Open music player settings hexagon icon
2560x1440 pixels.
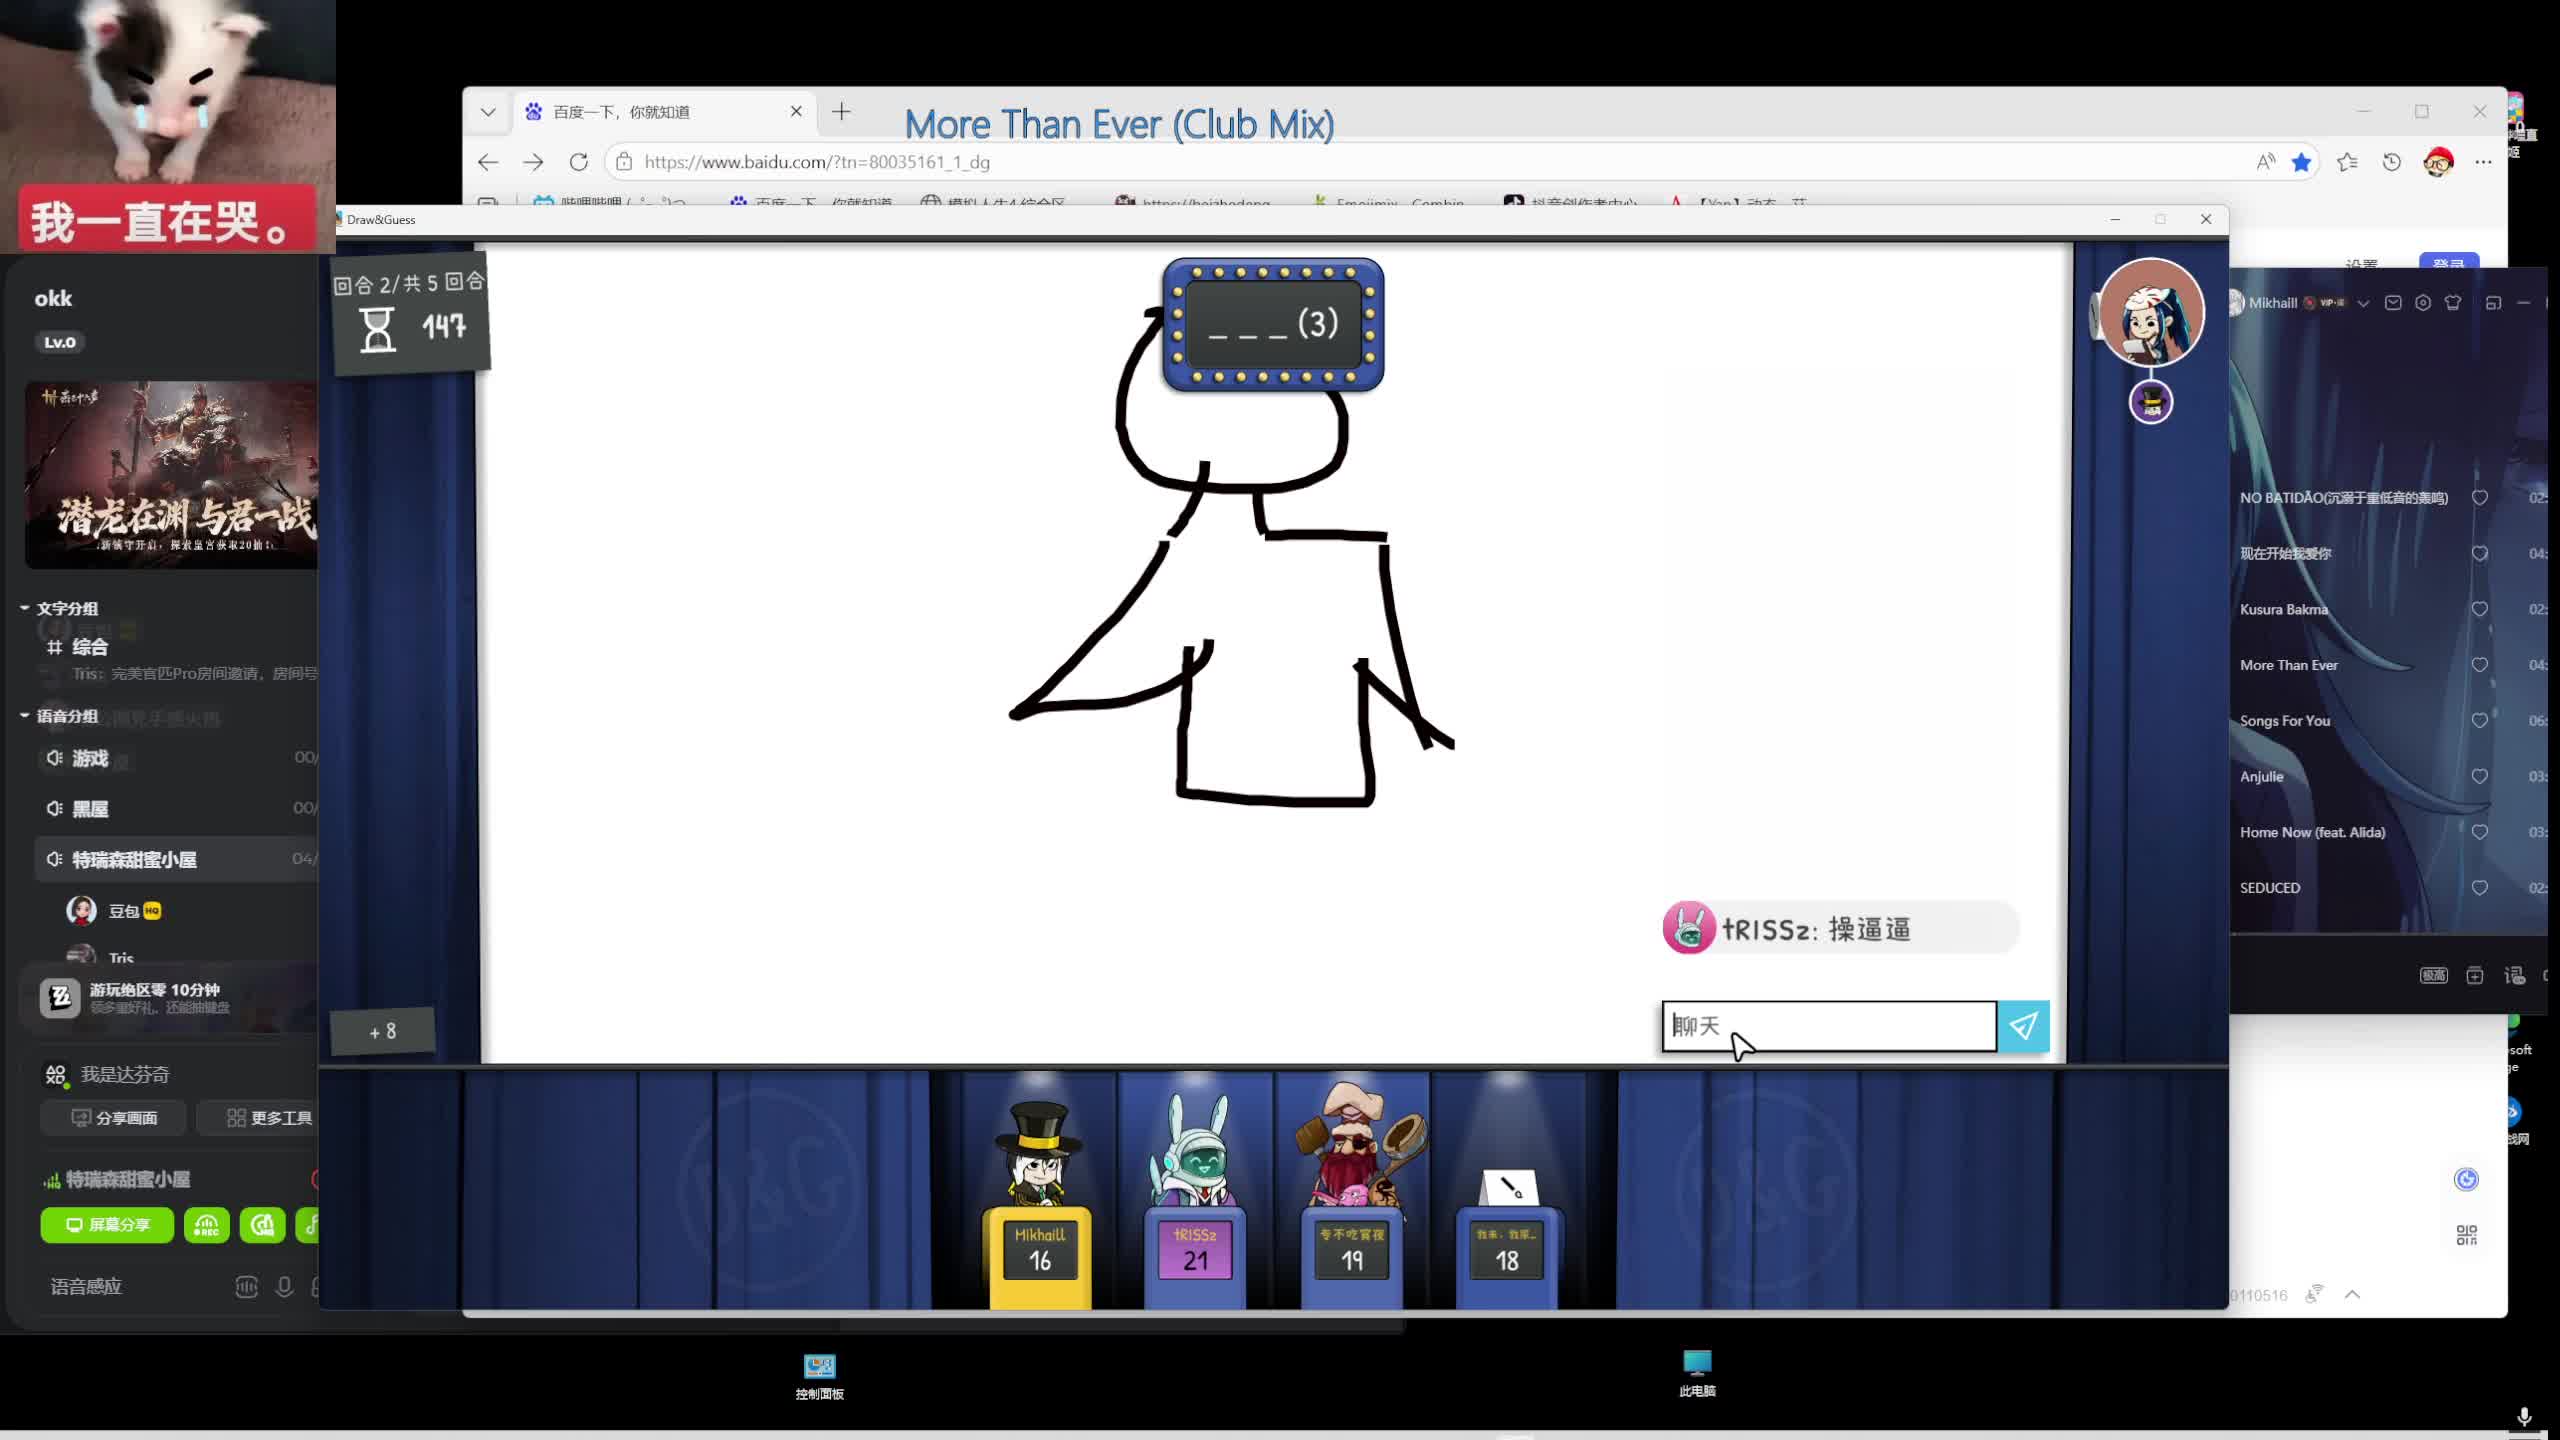click(2423, 303)
